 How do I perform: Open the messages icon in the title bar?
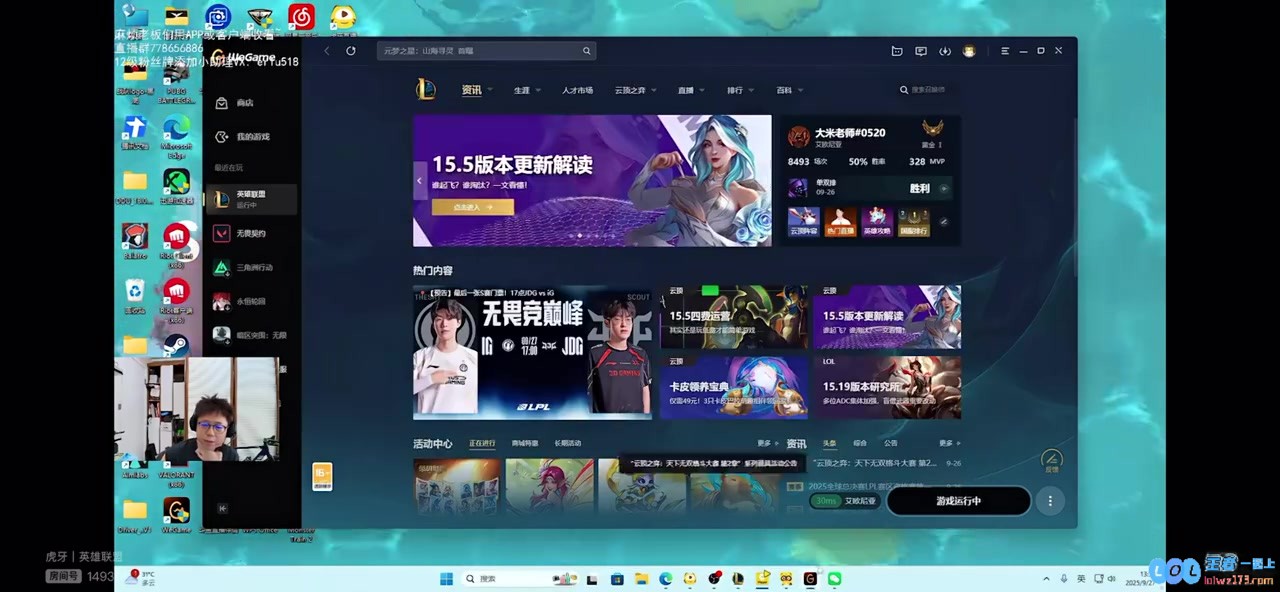pos(921,51)
